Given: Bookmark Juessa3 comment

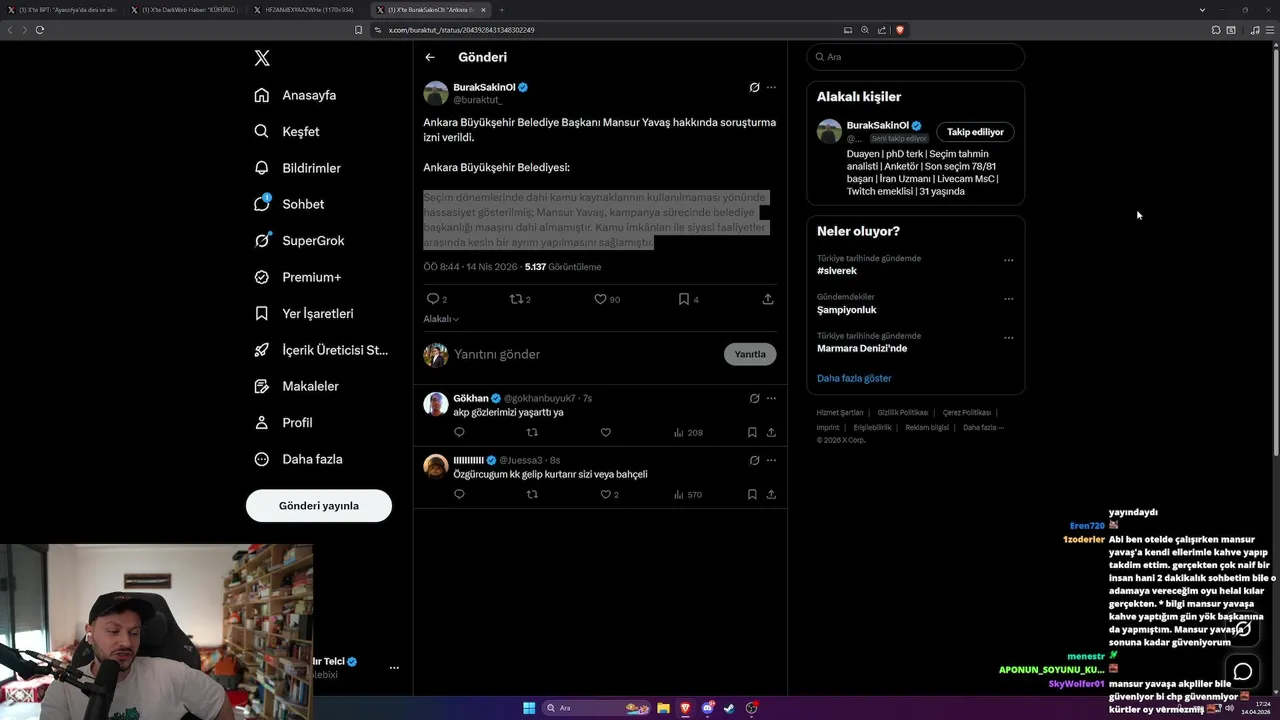Looking at the screenshot, I should tap(752, 494).
